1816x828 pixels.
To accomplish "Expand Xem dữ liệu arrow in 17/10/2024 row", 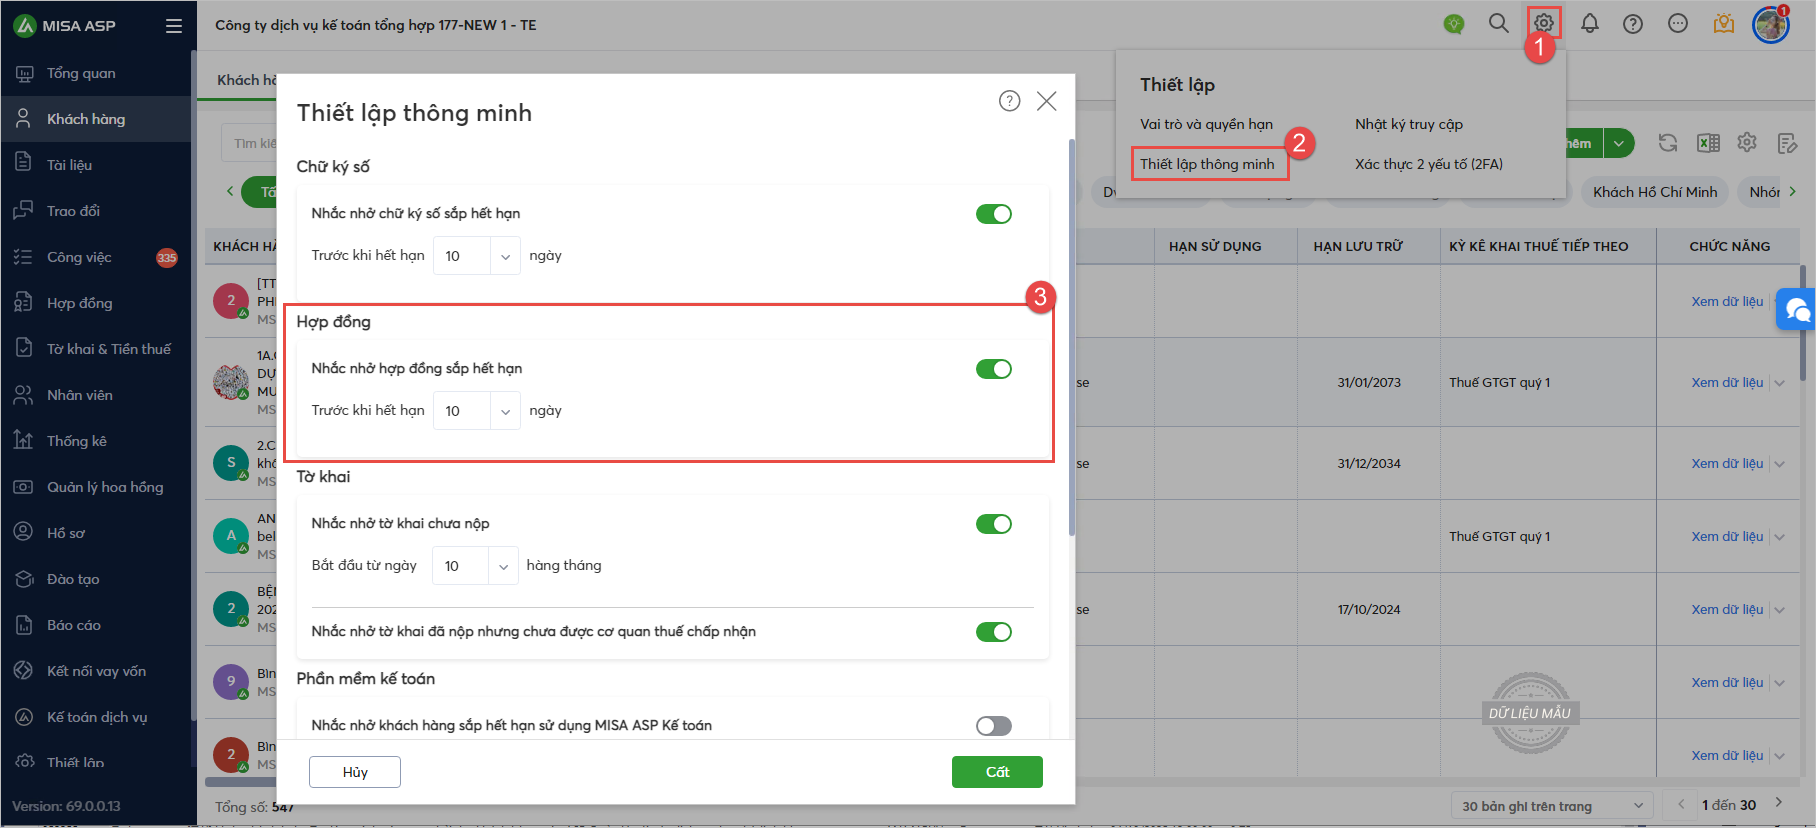I will (1780, 610).
